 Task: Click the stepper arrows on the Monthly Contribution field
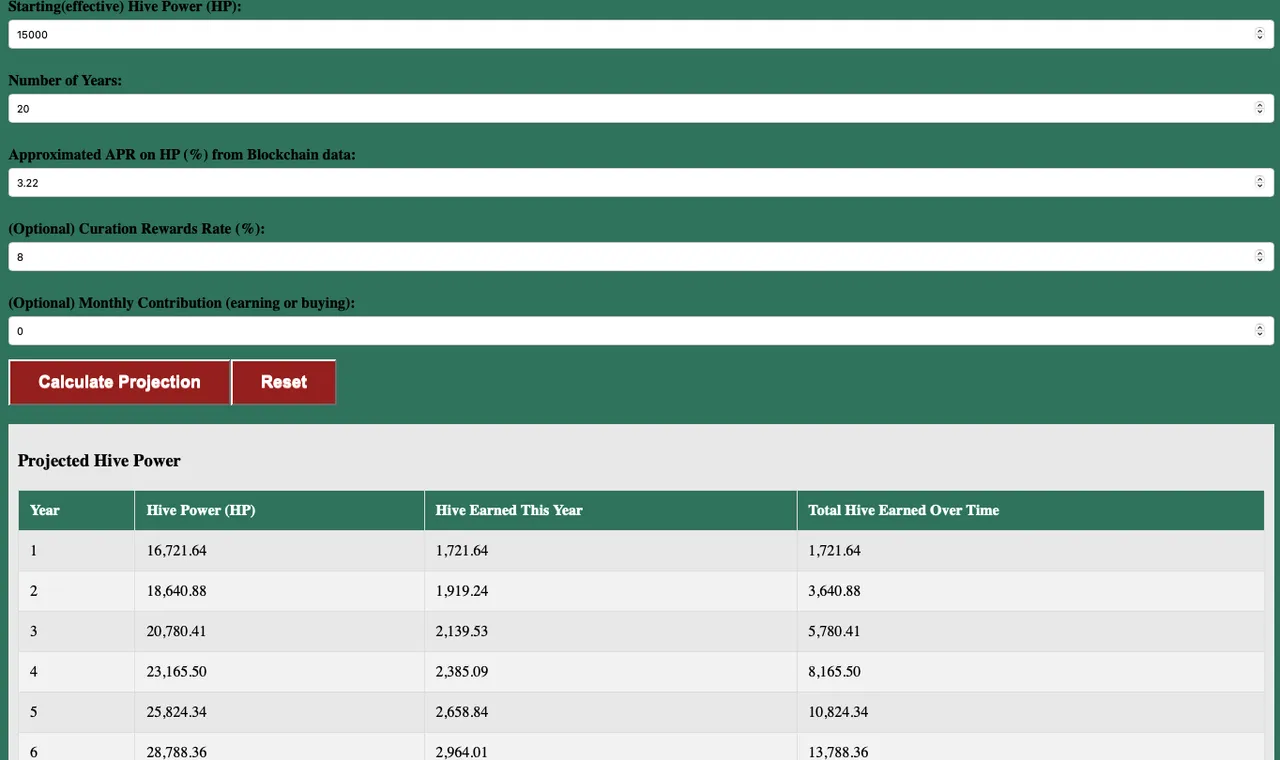point(1260,331)
